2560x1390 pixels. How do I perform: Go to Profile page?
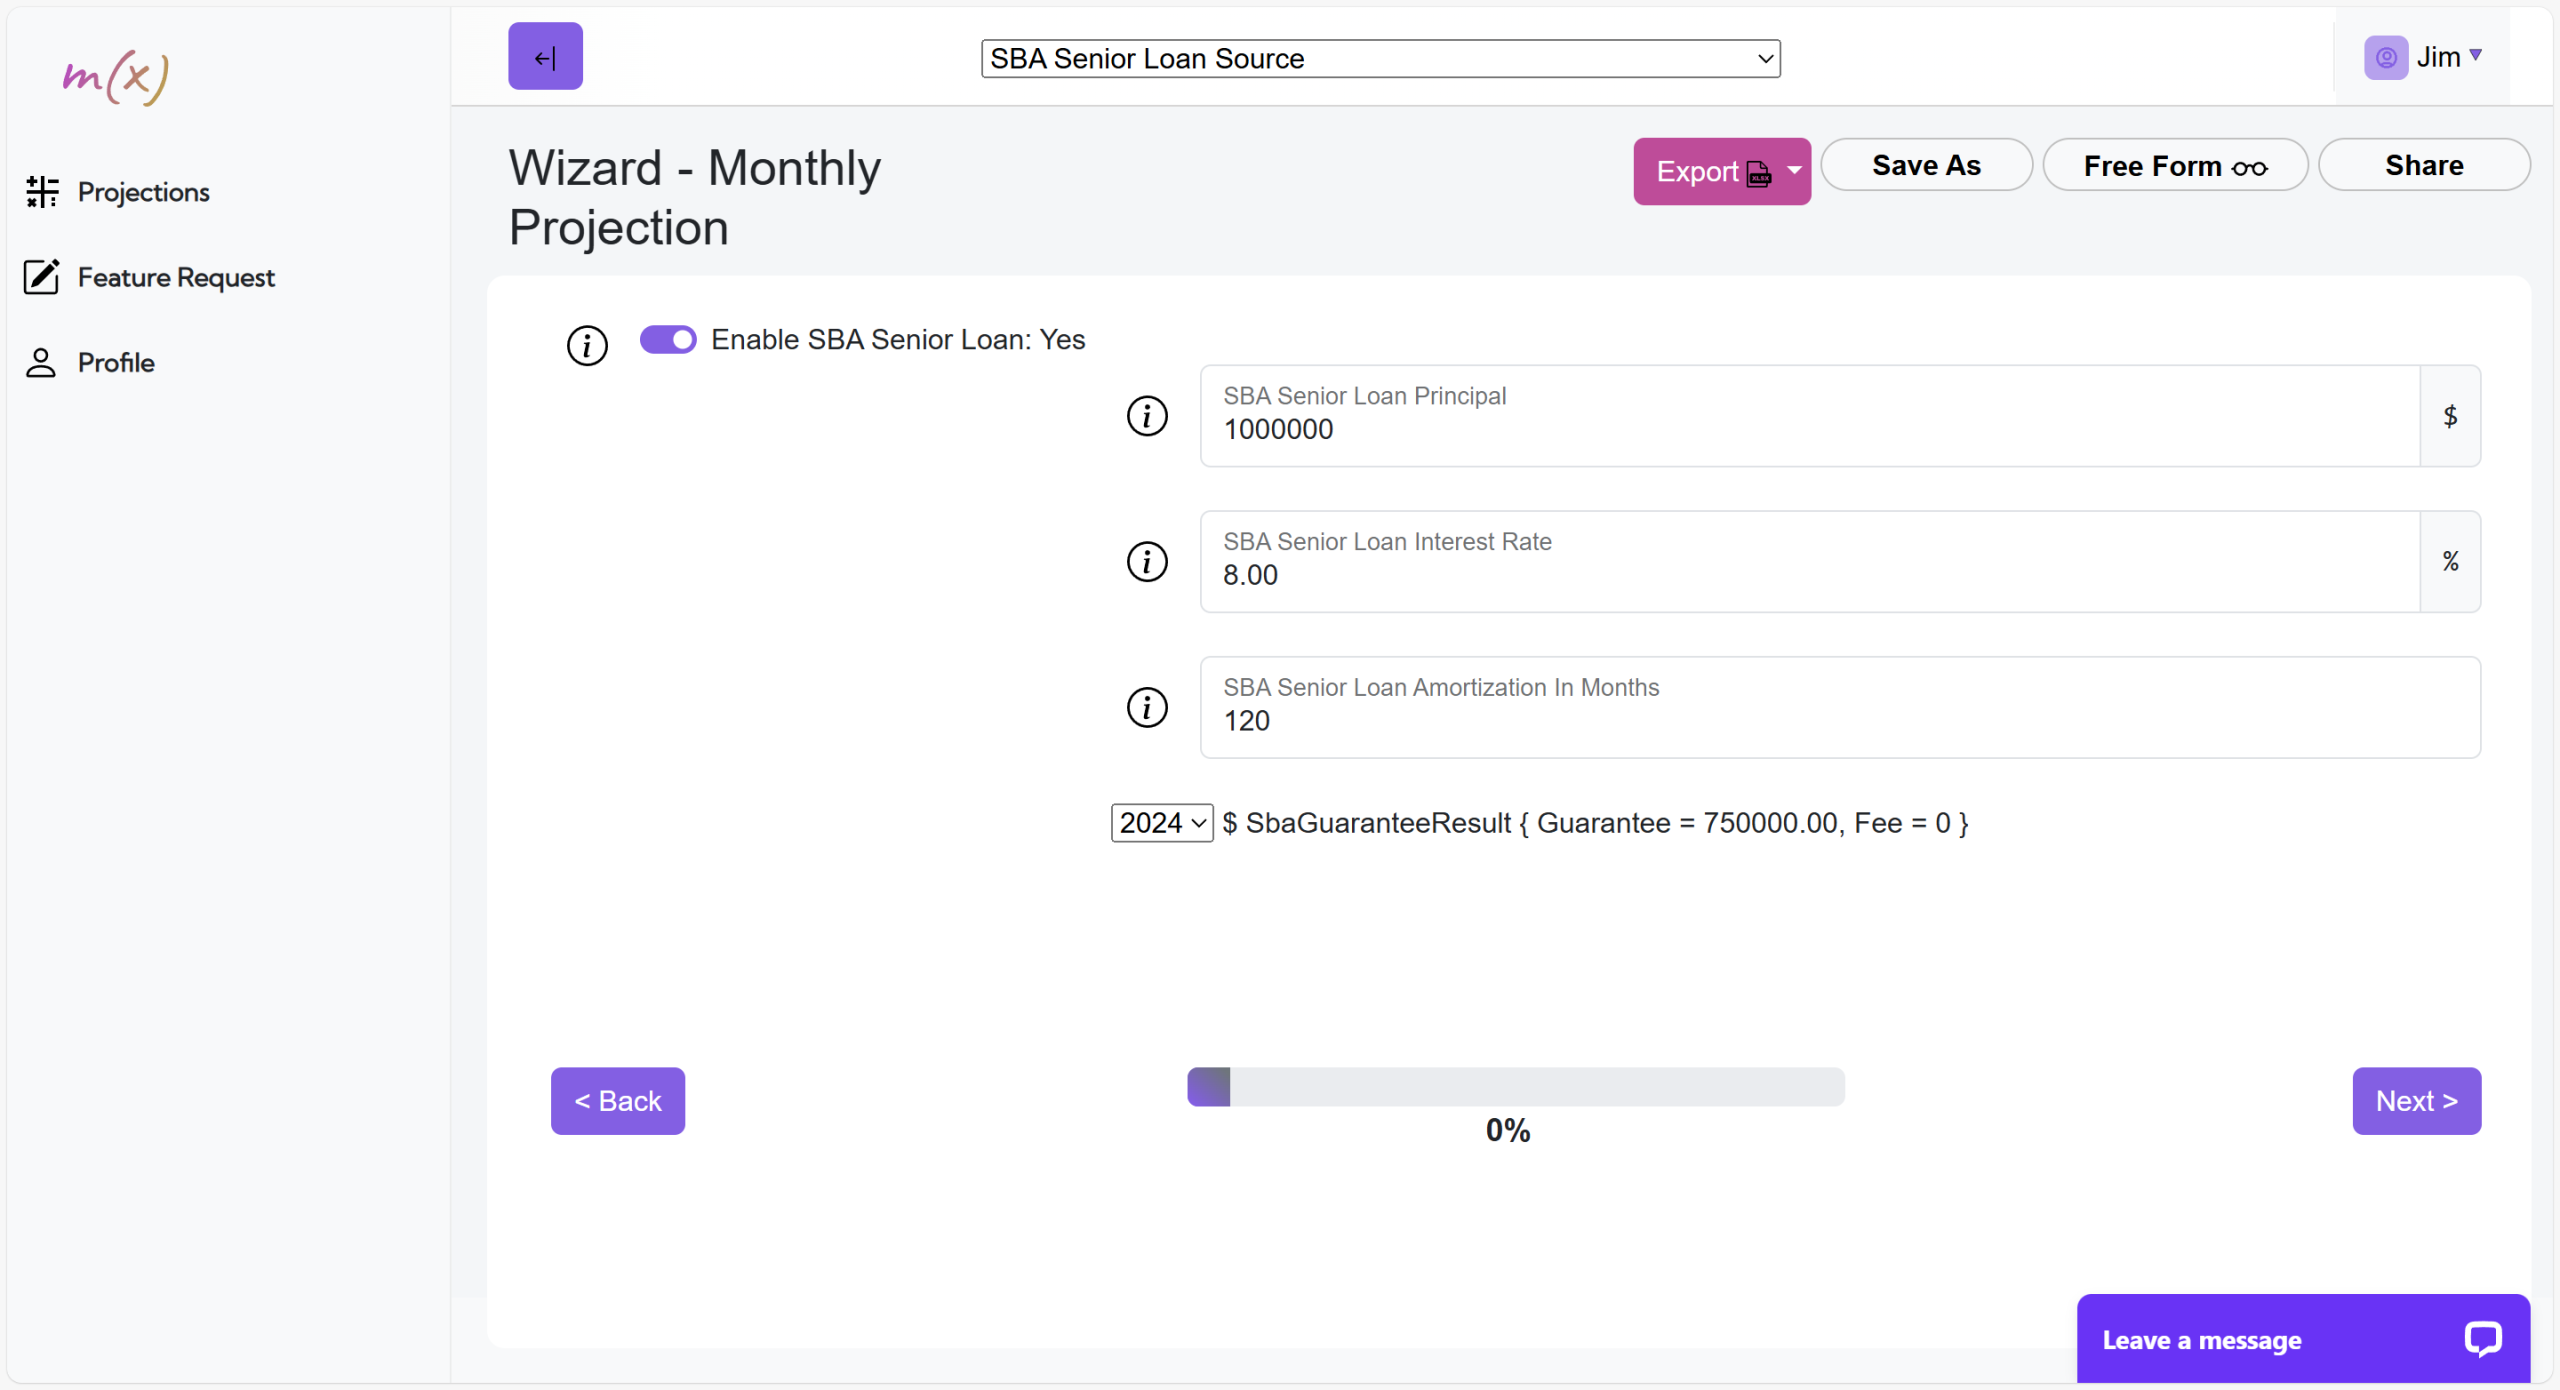pyautogui.click(x=90, y=363)
